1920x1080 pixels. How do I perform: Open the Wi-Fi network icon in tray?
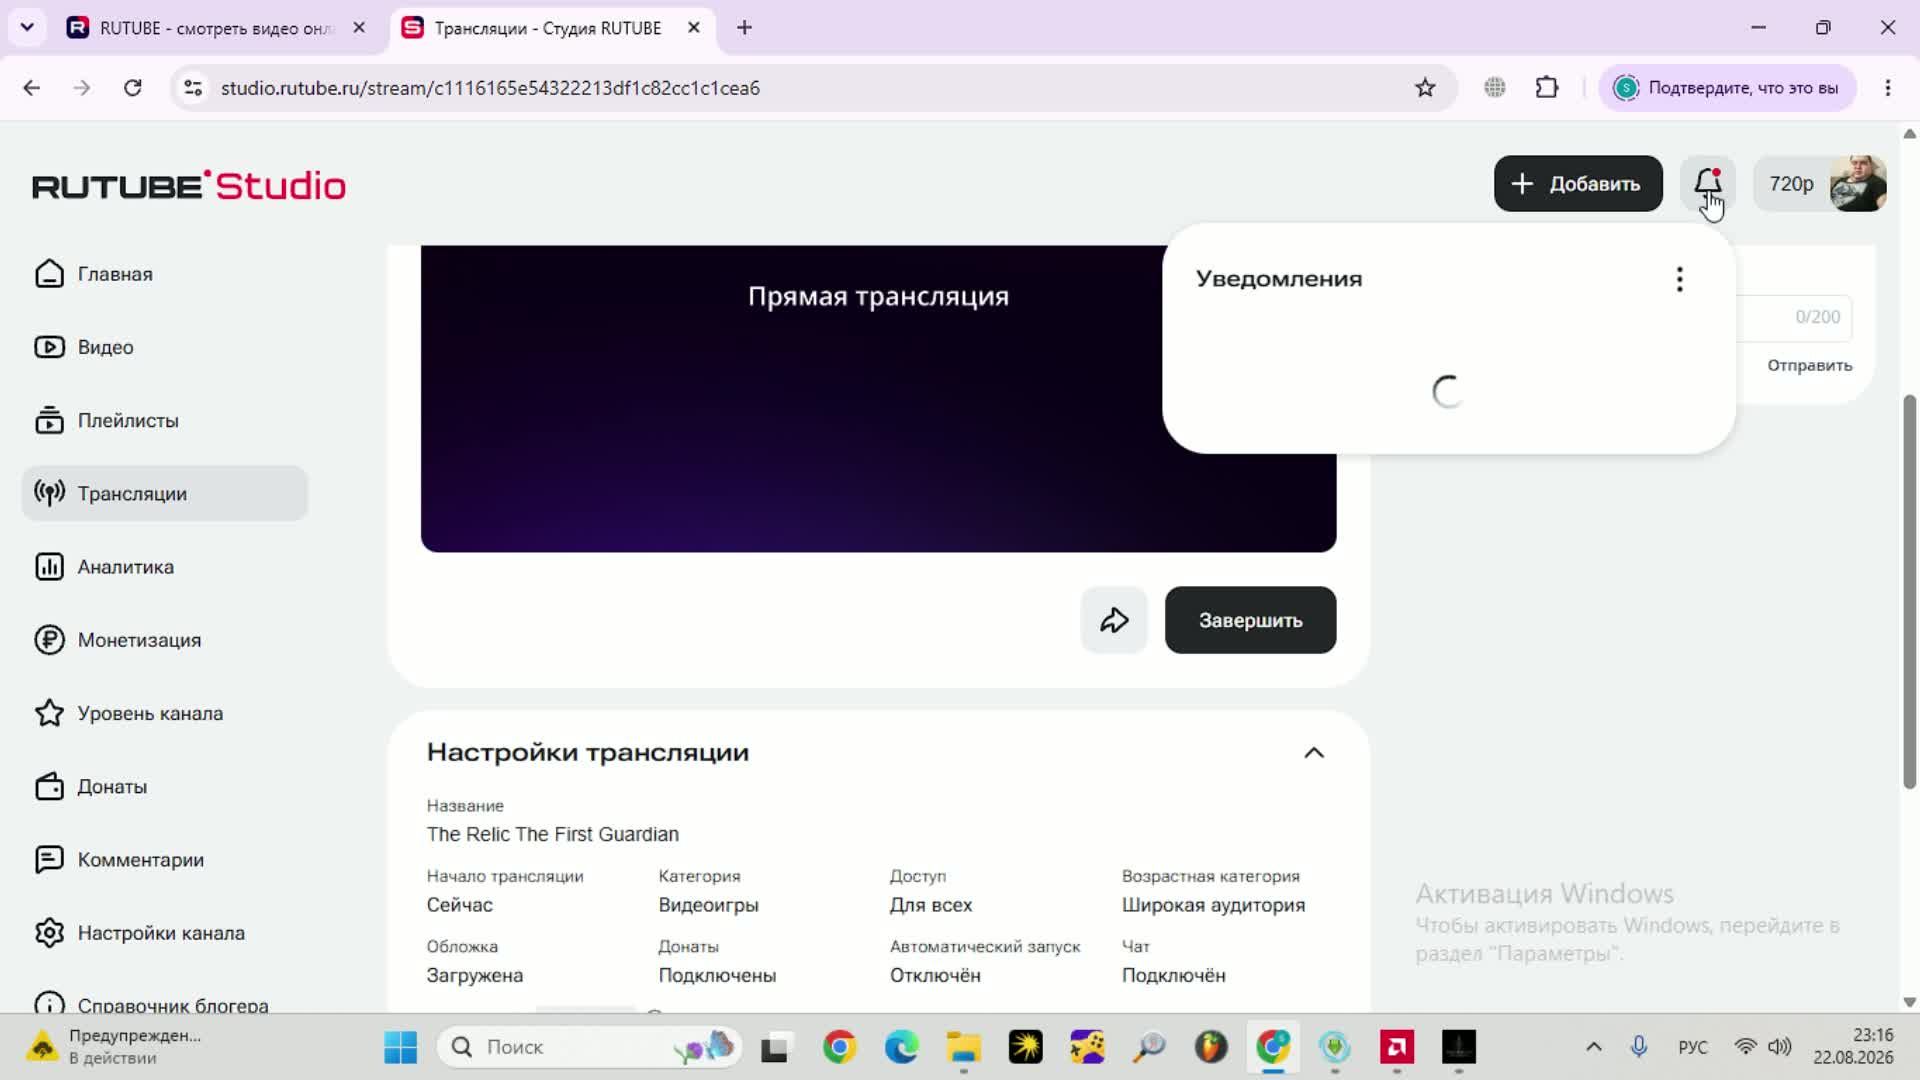[1745, 1047]
